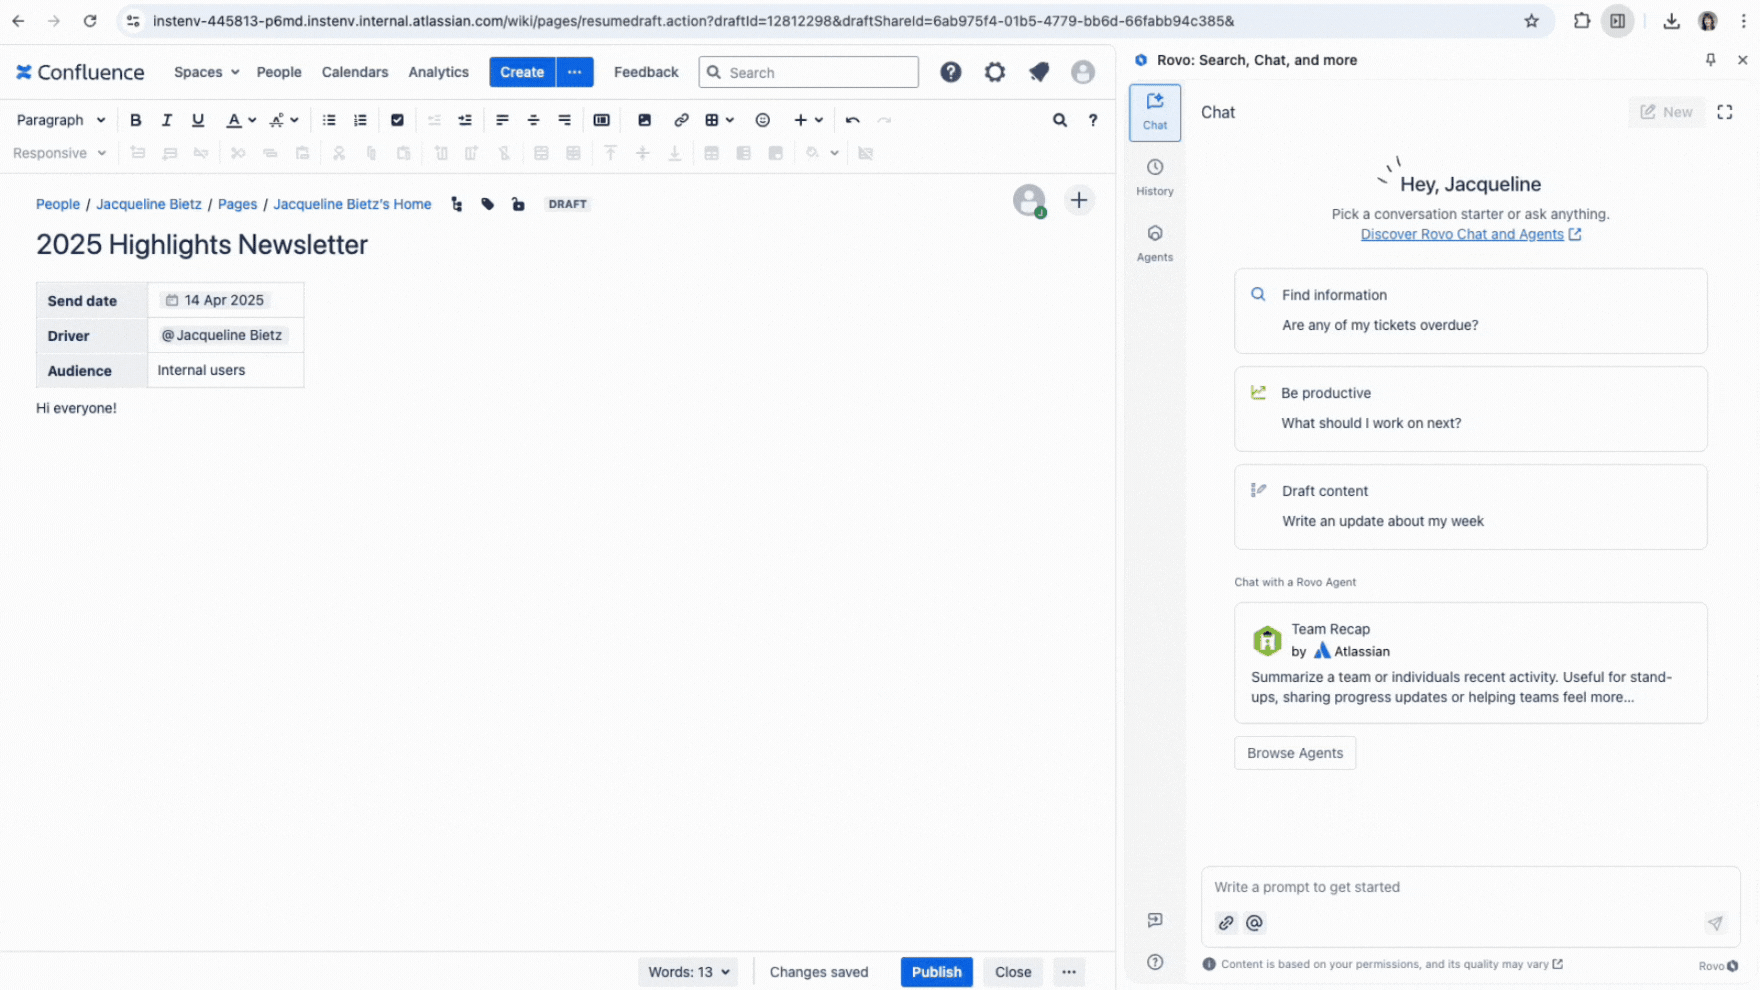This screenshot has height=990, width=1760.
Task: Send the Rovo prompt with the send icon
Action: [x=1716, y=923]
